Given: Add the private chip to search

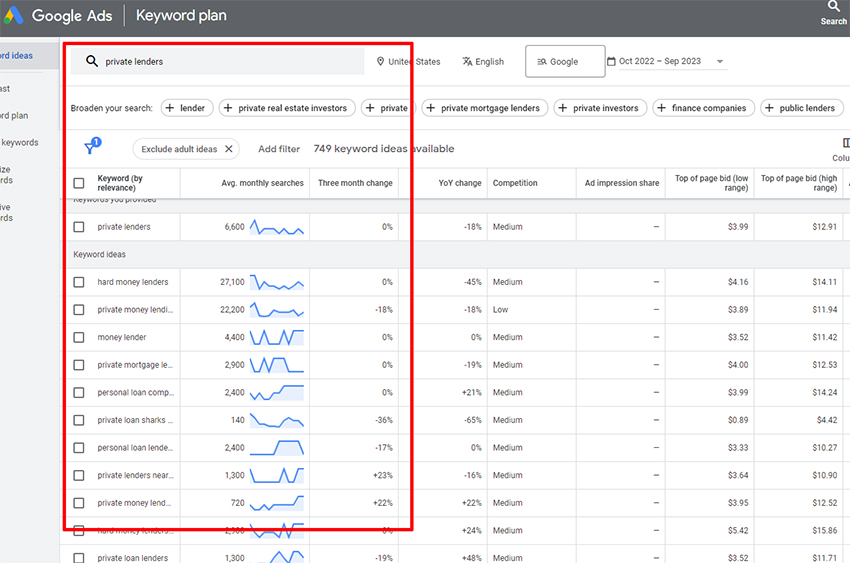Looking at the screenshot, I should coord(388,108).
